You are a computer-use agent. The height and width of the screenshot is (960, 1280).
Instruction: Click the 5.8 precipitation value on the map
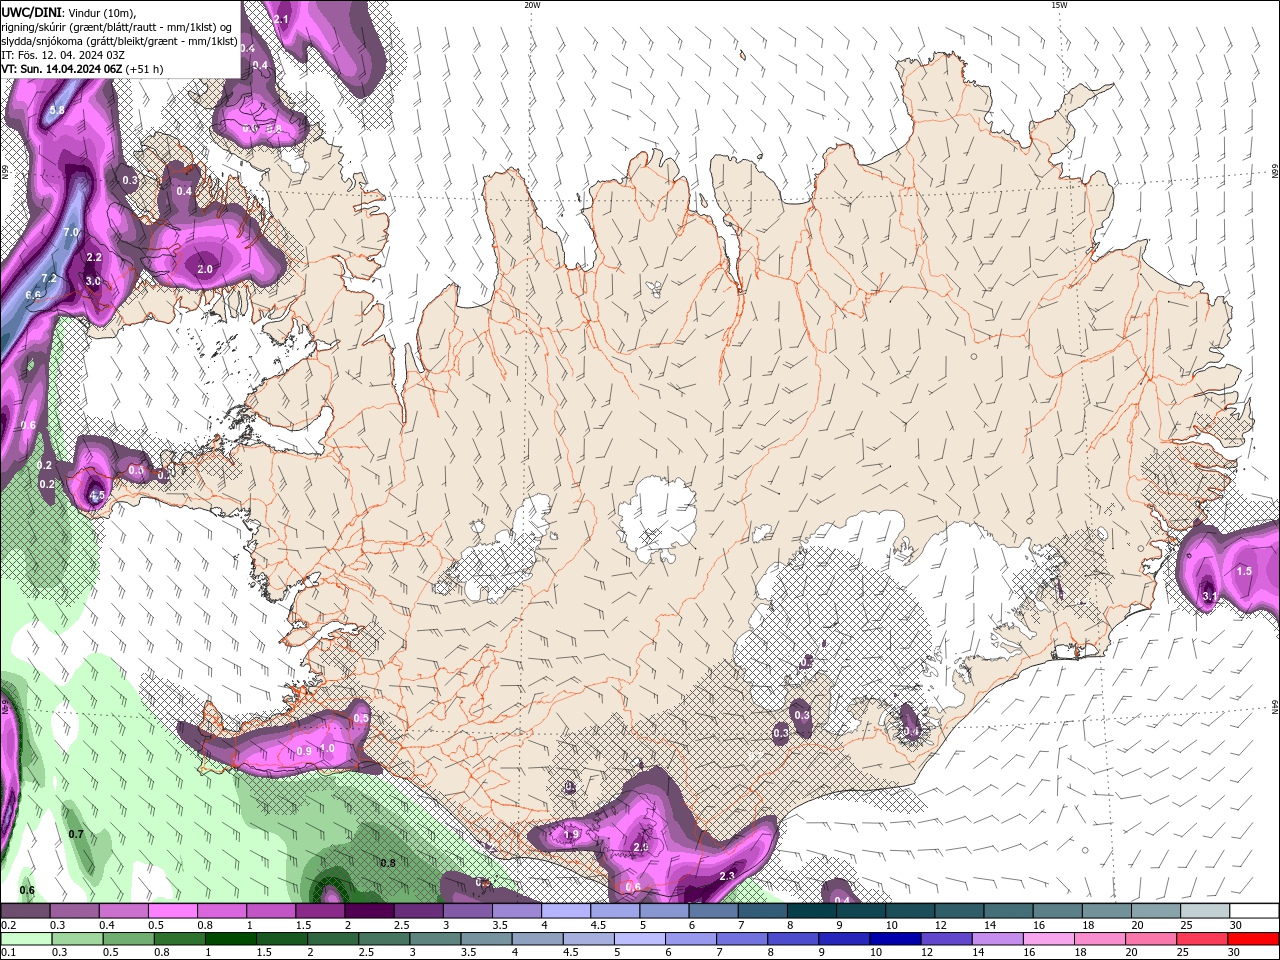56,110
